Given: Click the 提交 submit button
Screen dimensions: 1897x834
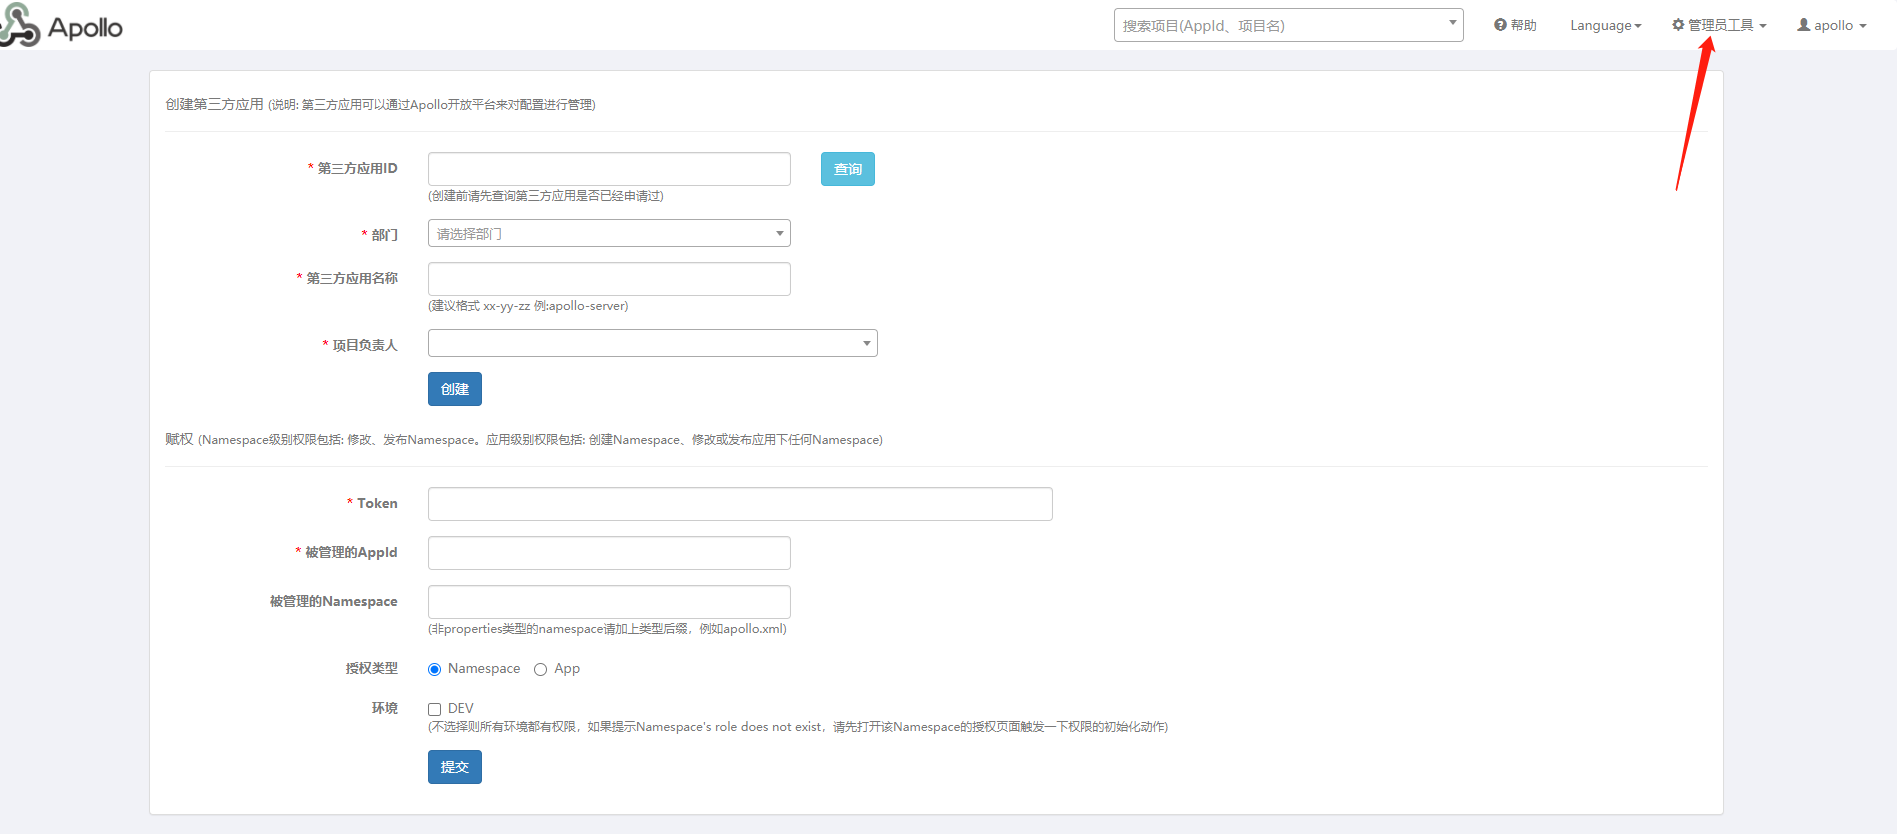Looking at the screenshot, I should [455, 767].
